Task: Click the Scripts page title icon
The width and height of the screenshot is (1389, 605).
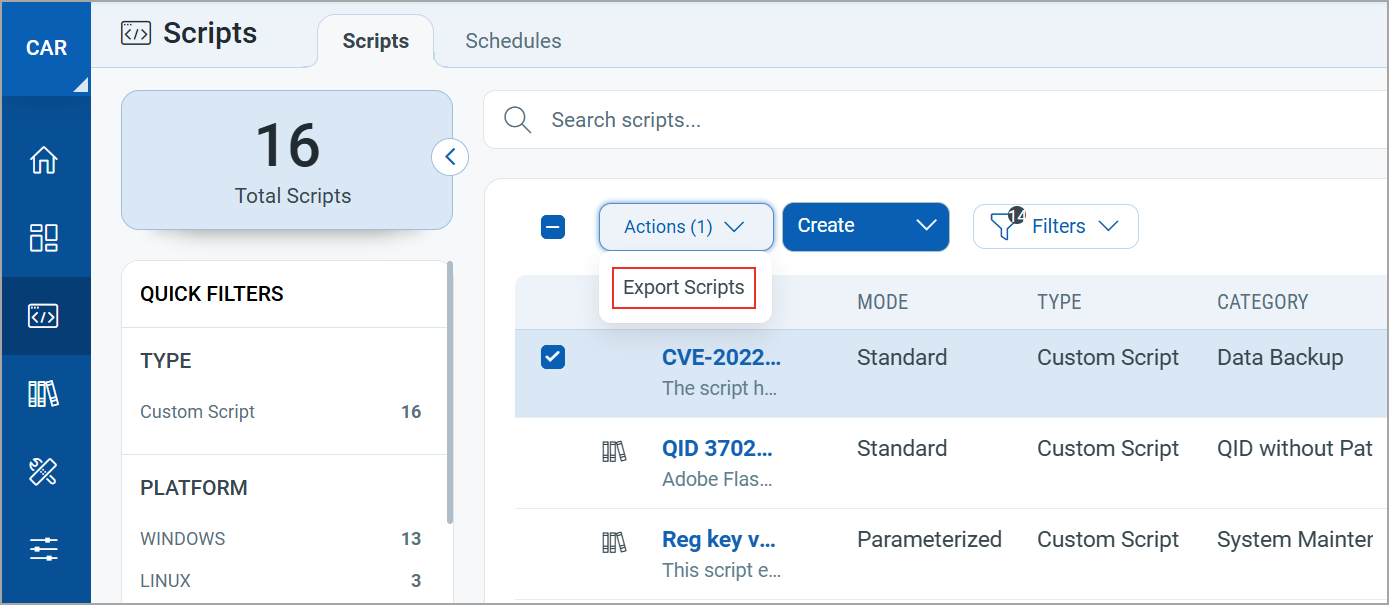Action: tap(135, 33)
